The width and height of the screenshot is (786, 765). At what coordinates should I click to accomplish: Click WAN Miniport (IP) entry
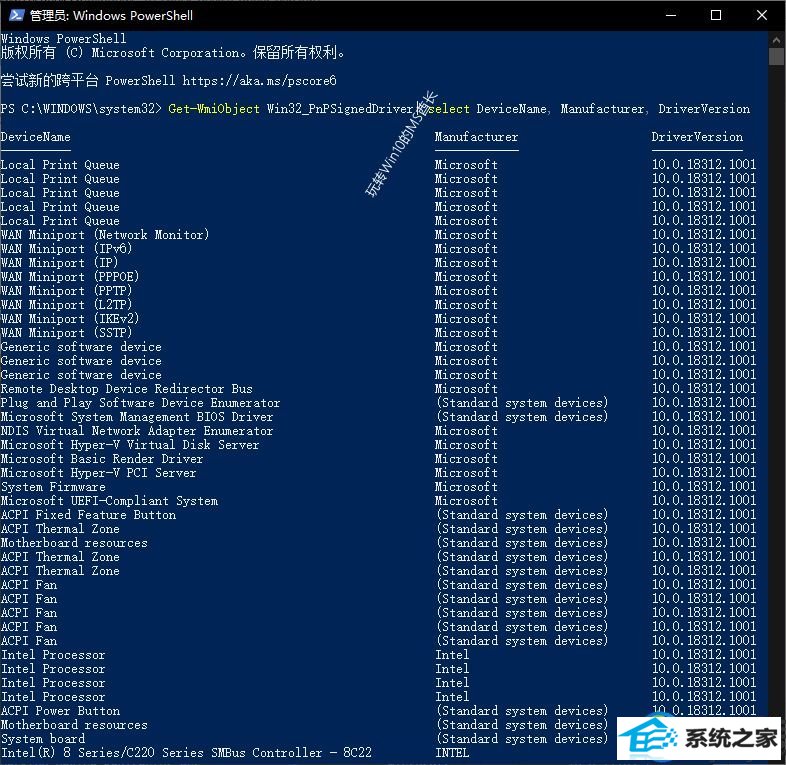pos(59,263)
